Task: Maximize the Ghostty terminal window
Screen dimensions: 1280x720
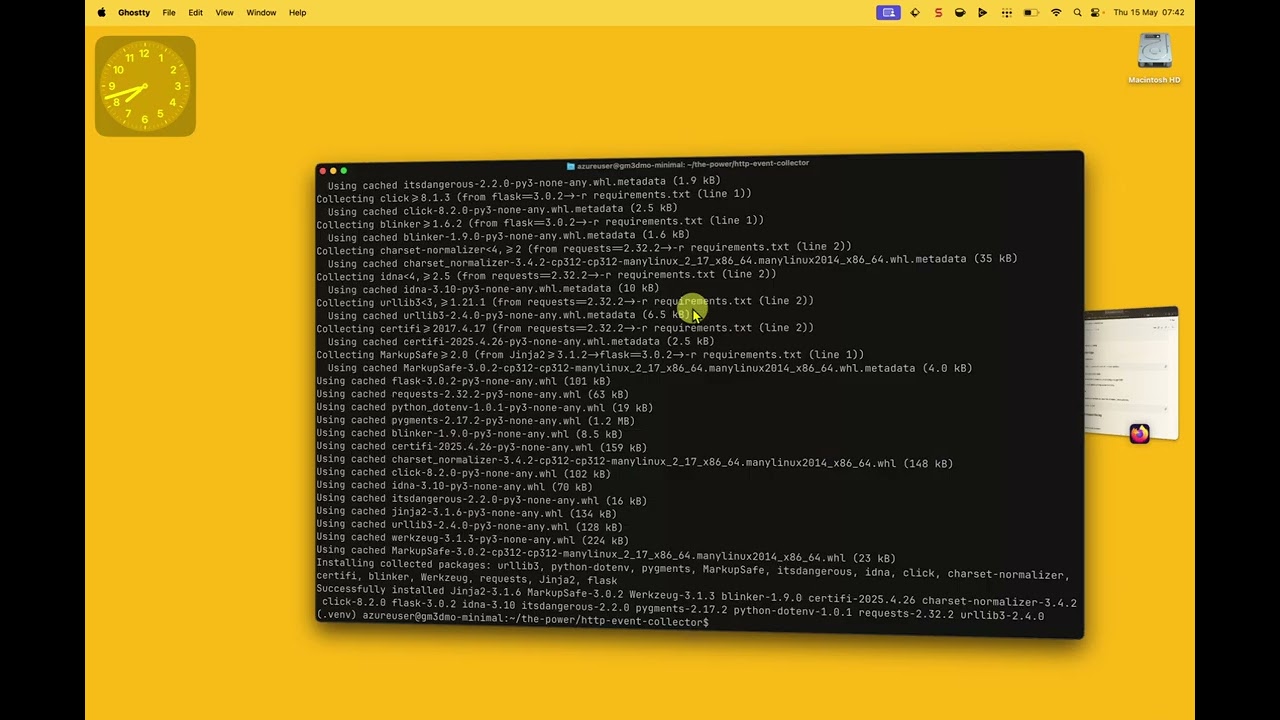Action: click(x=344, y=170)
